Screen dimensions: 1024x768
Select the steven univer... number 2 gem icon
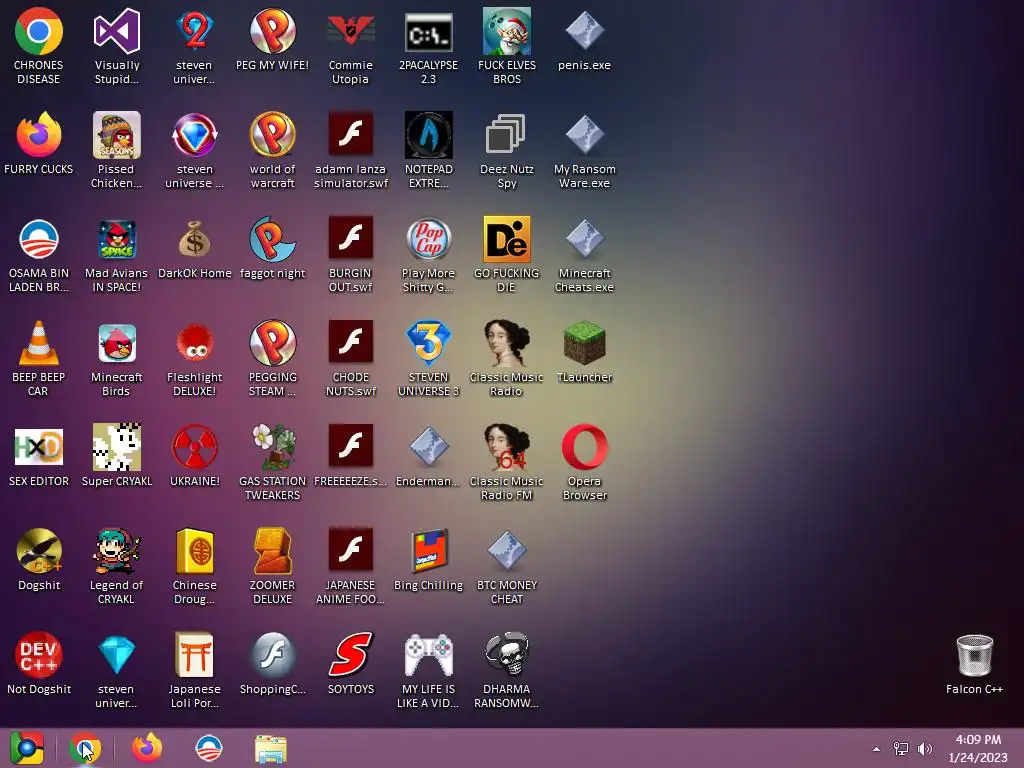click(195, 31)
